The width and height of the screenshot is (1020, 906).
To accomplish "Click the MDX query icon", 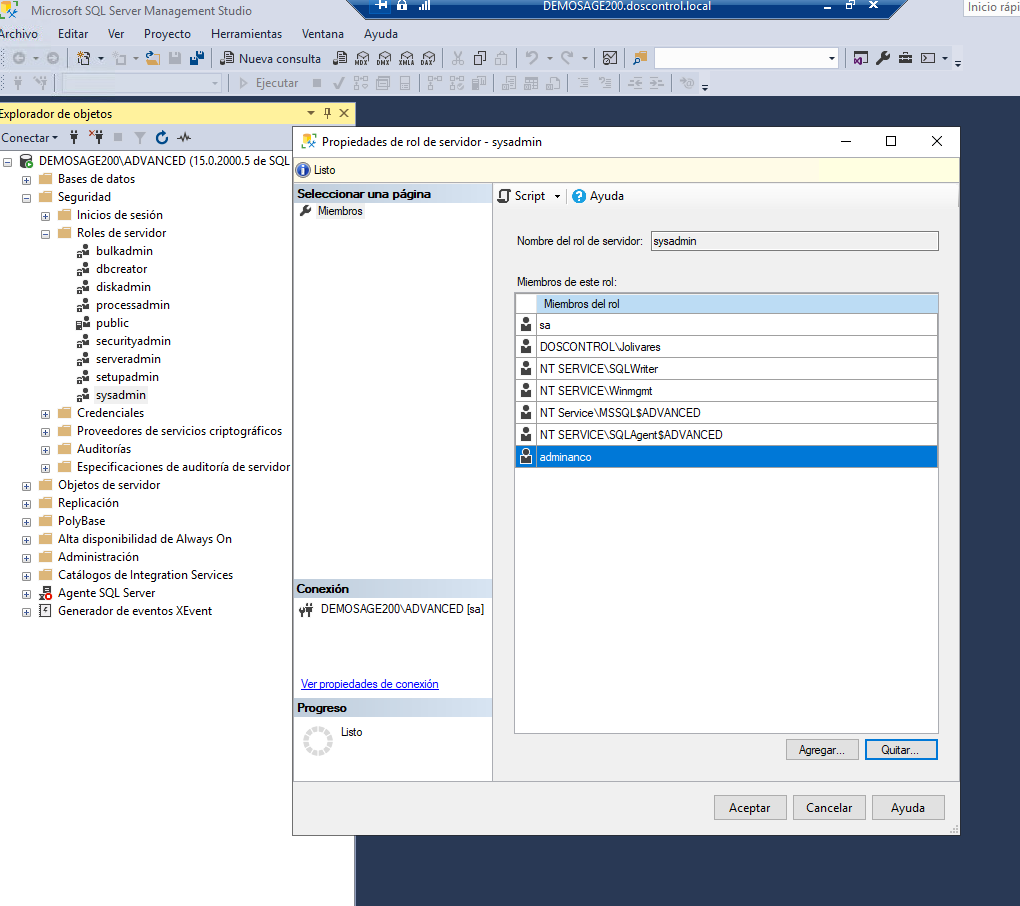I will (x=362, y=59).
